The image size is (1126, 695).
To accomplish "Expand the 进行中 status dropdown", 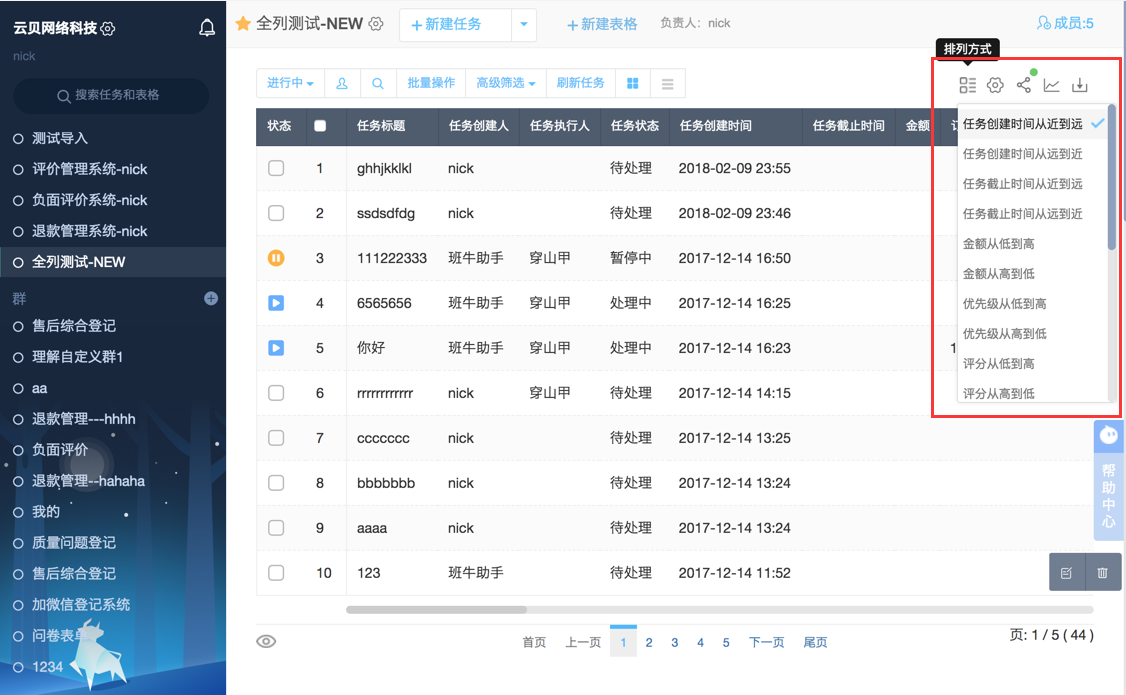I will (290, 83).
